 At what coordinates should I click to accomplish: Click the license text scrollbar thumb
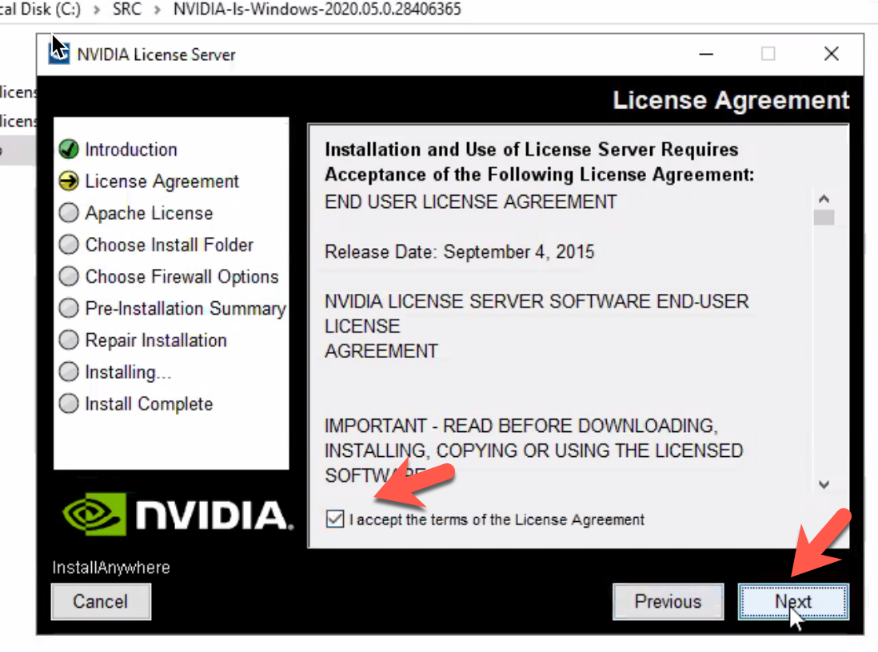click(x=824, y=217)
